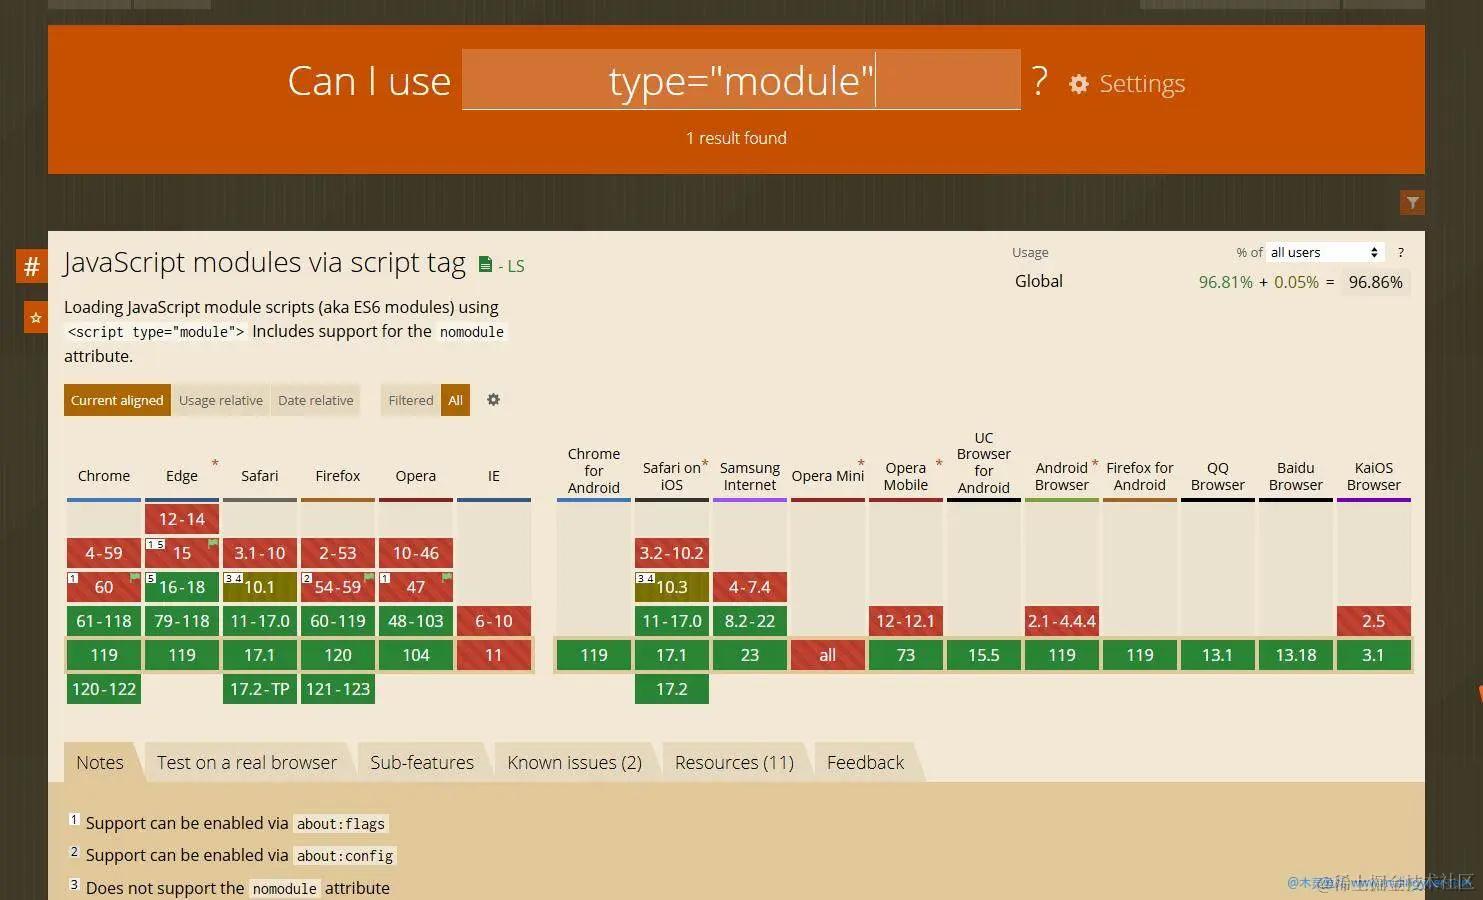Image resolution: width=1483 pixels, height=900 pixels.
Task: Select Baidu Browser 13.18 cell
Action: coord(1296,655)
